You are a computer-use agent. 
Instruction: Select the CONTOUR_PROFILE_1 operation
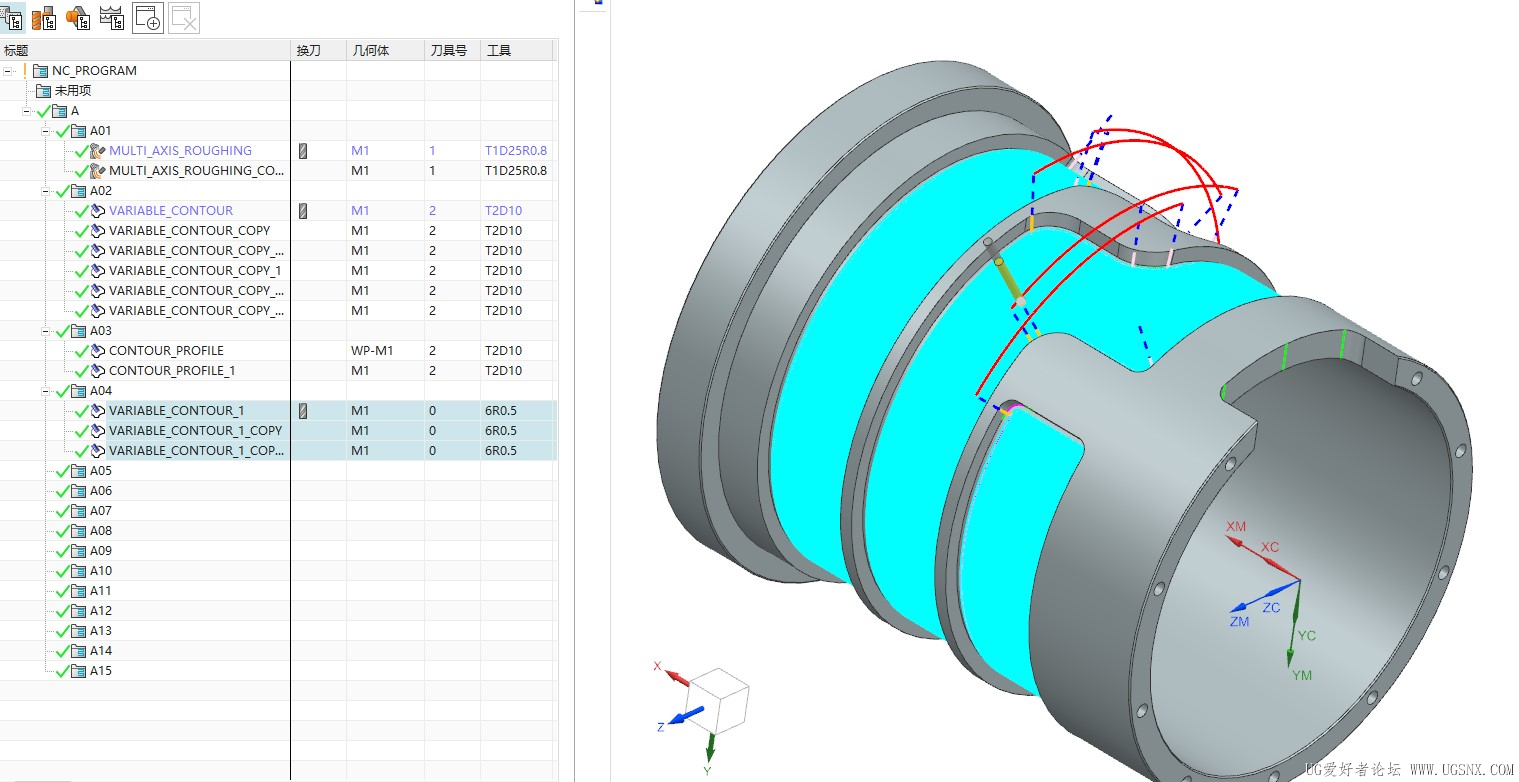172,371
